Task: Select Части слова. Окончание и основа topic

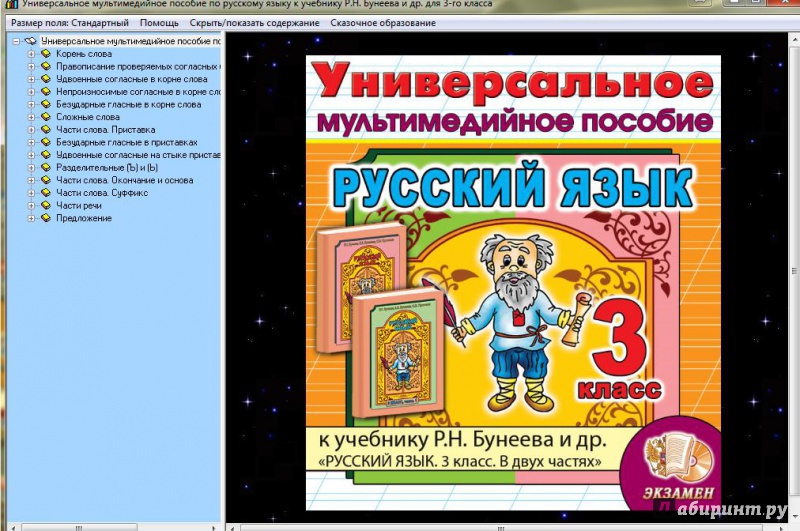Action: click(x=124, y=180)
